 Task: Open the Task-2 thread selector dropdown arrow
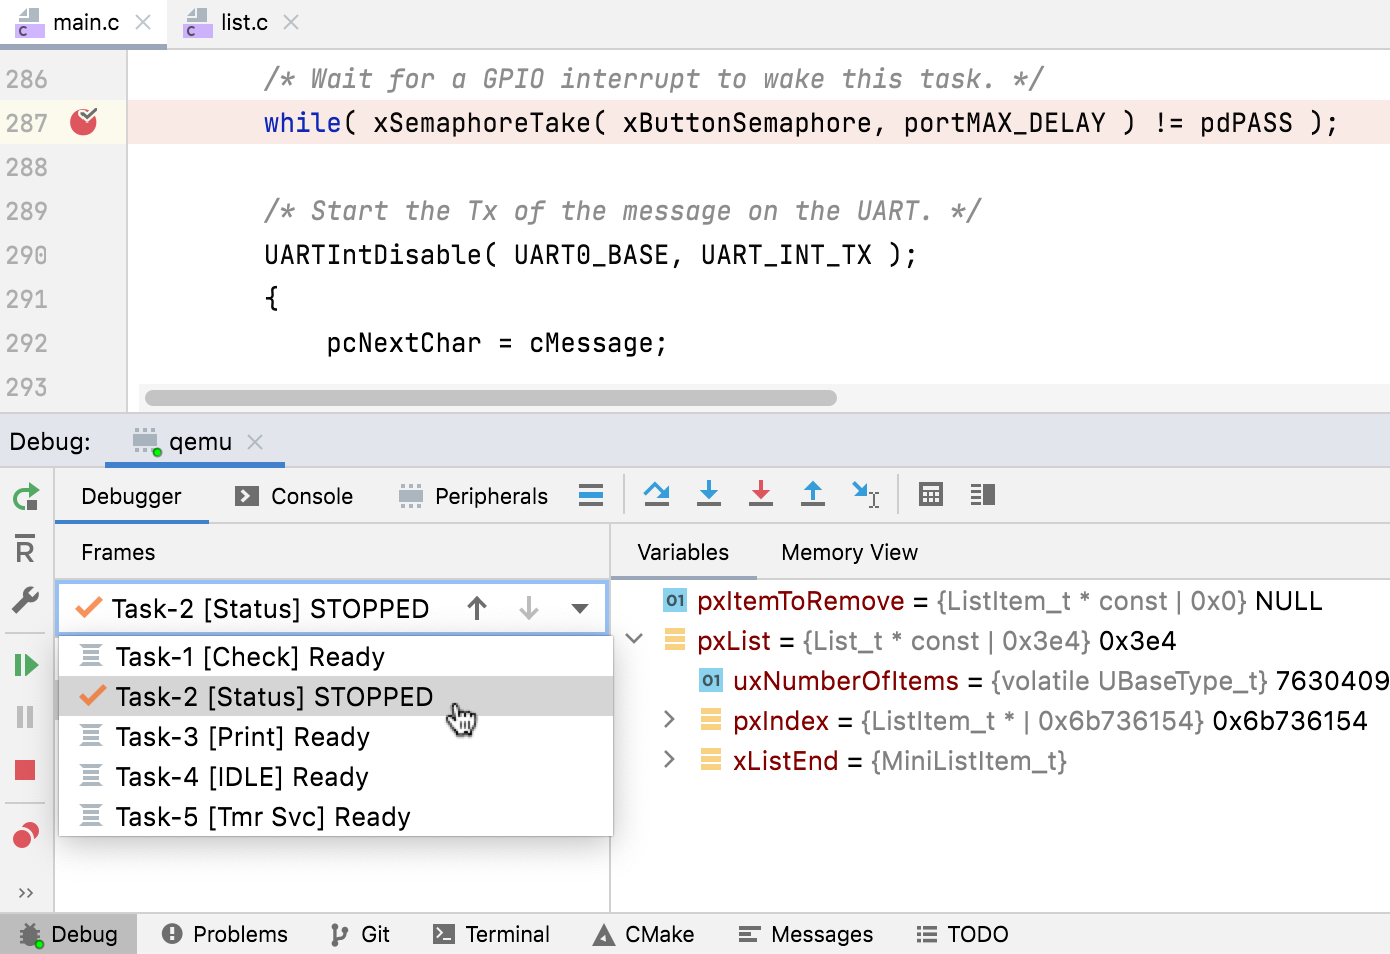[580, 608]
